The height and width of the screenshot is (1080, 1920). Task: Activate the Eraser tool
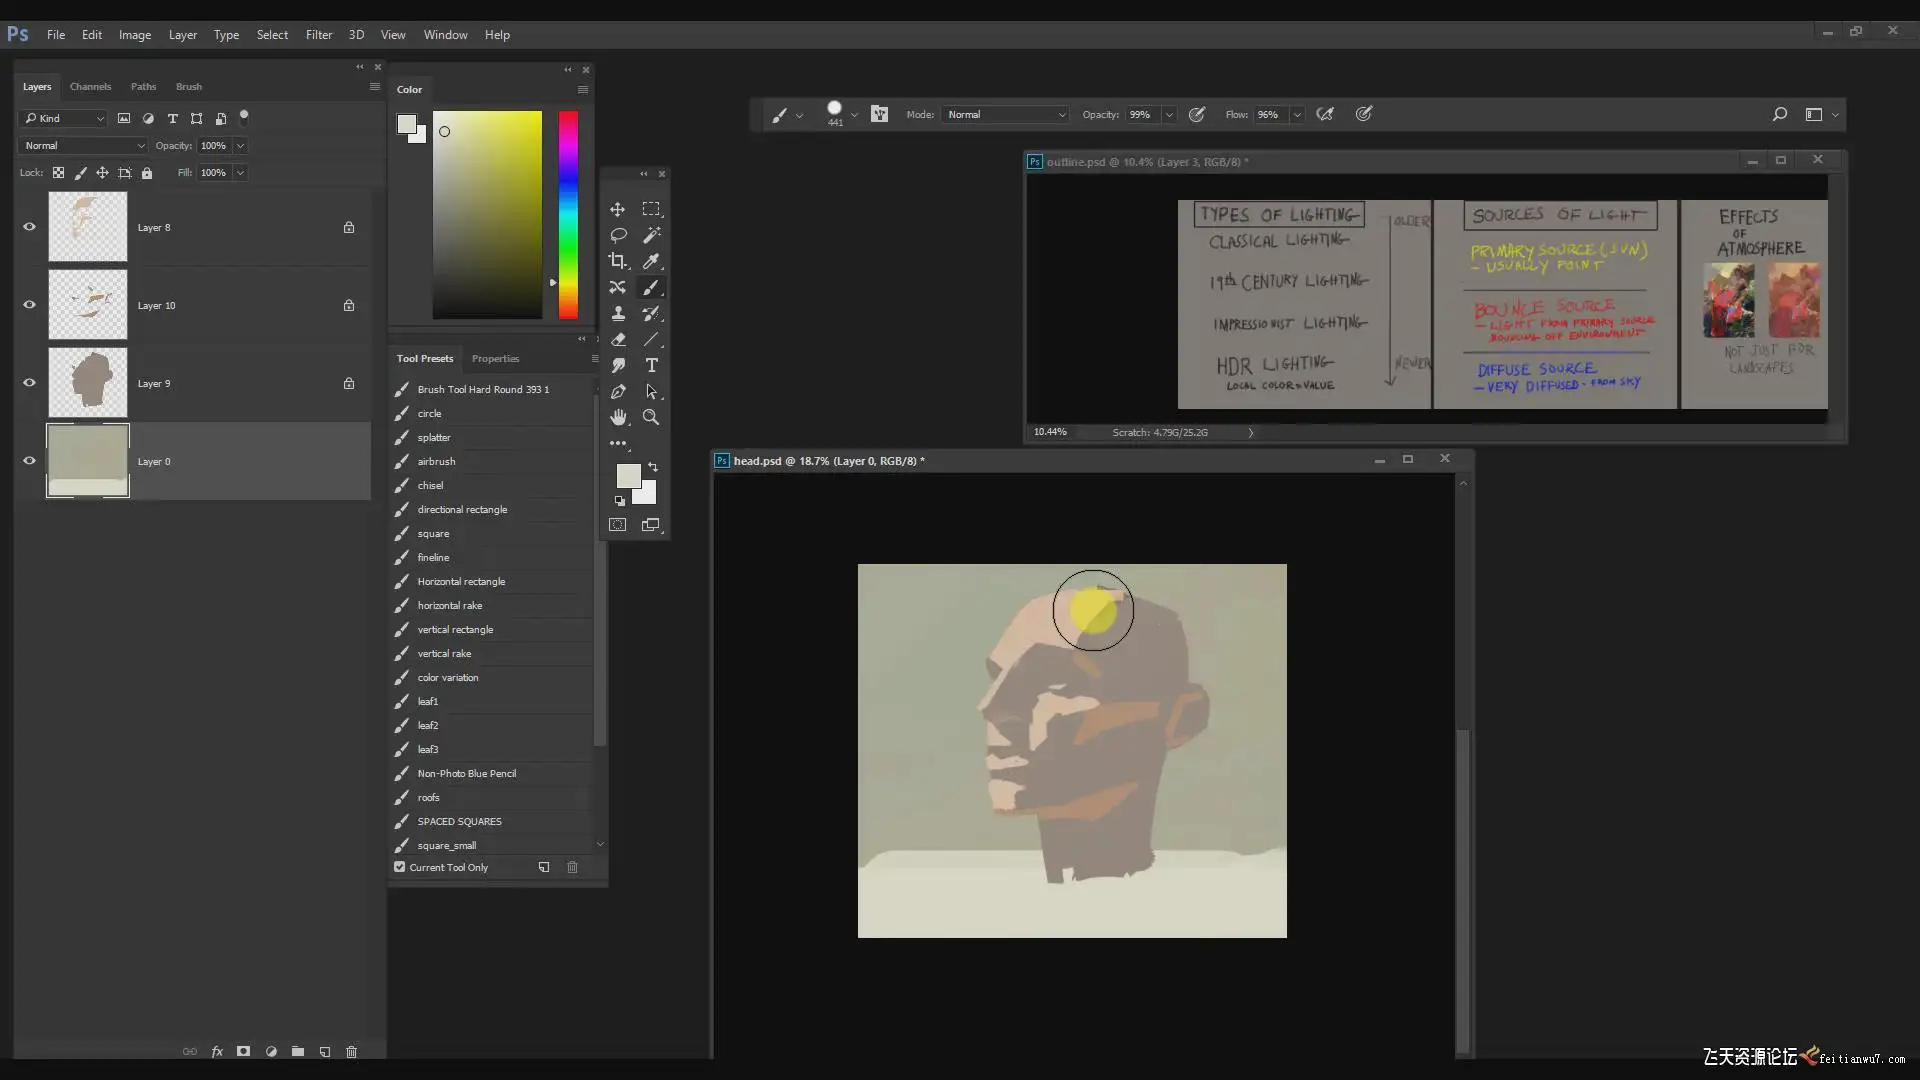618,339
